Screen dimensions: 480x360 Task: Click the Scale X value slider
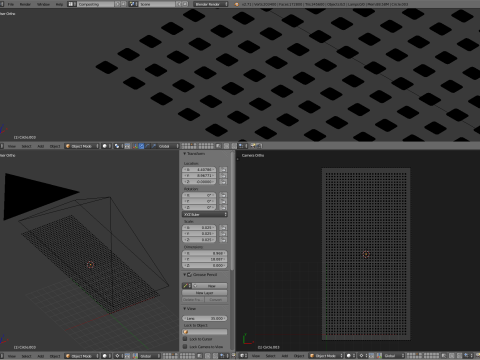point(199,228)
